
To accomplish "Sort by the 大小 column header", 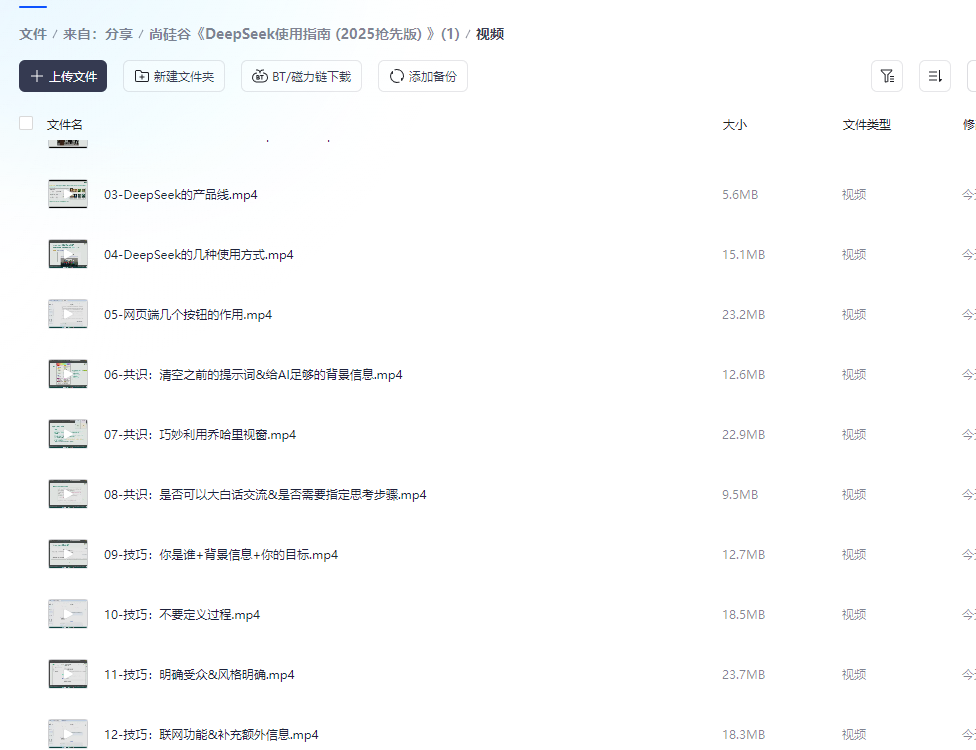I will tap(734, 124).
